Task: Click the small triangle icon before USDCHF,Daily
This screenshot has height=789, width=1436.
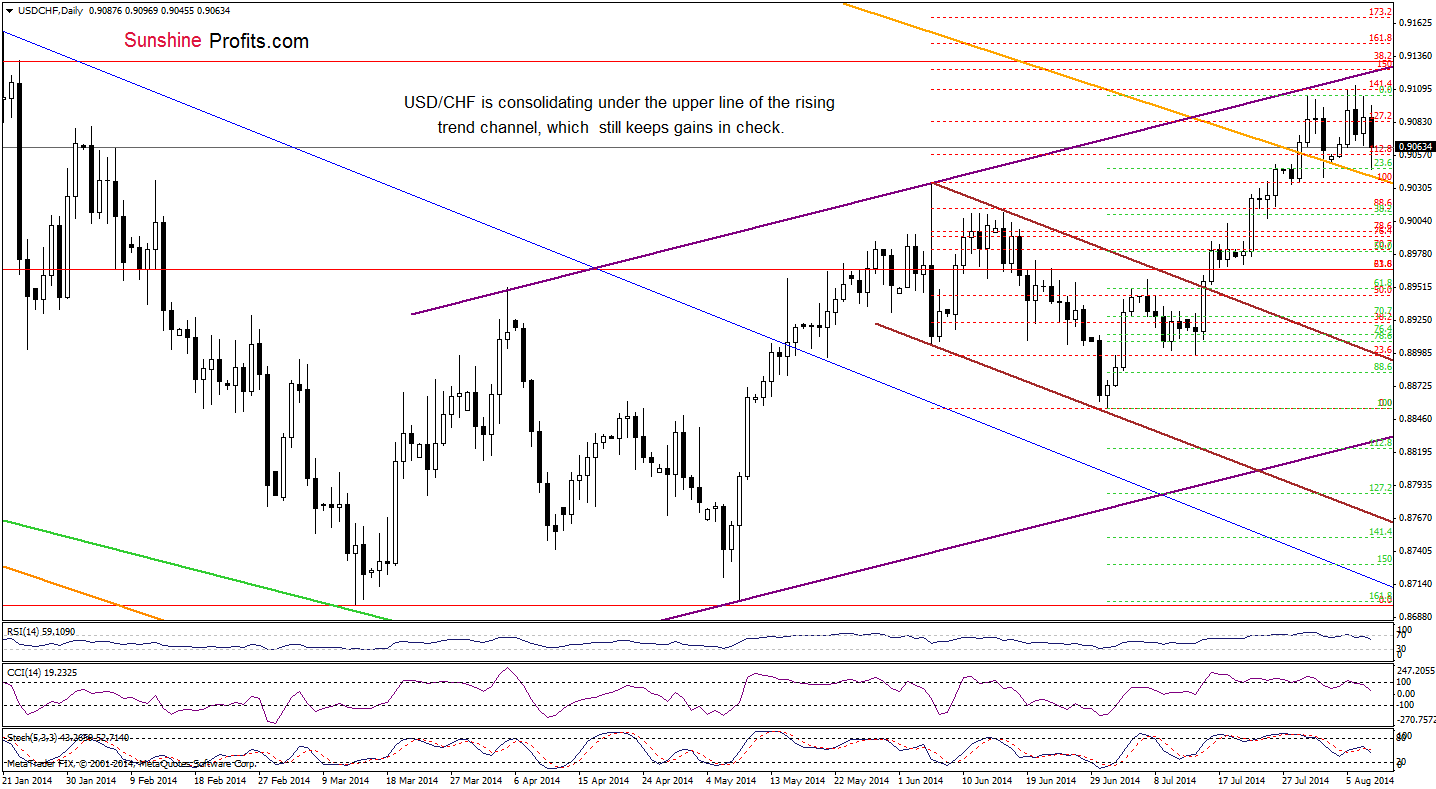Action: tap(9, 9)
